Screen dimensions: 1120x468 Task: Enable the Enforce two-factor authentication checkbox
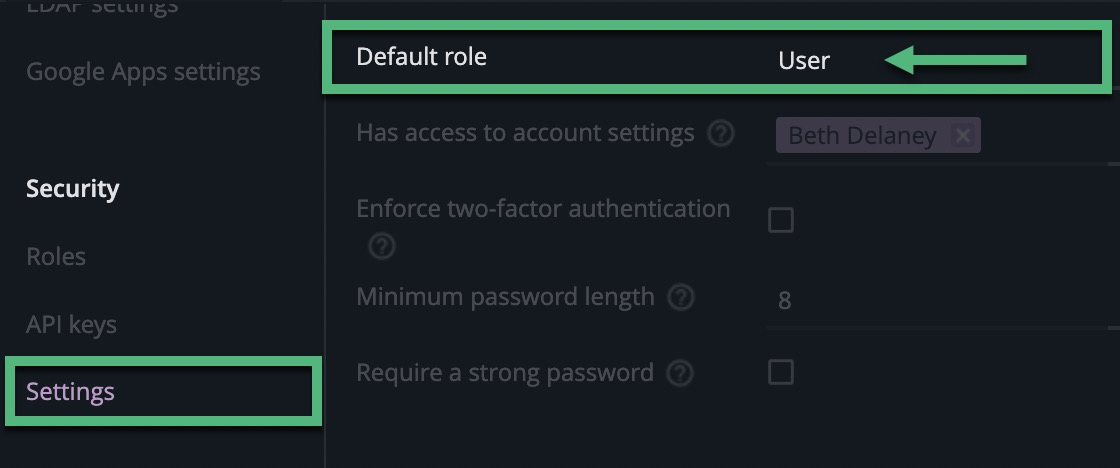click(x=781, y=220)
